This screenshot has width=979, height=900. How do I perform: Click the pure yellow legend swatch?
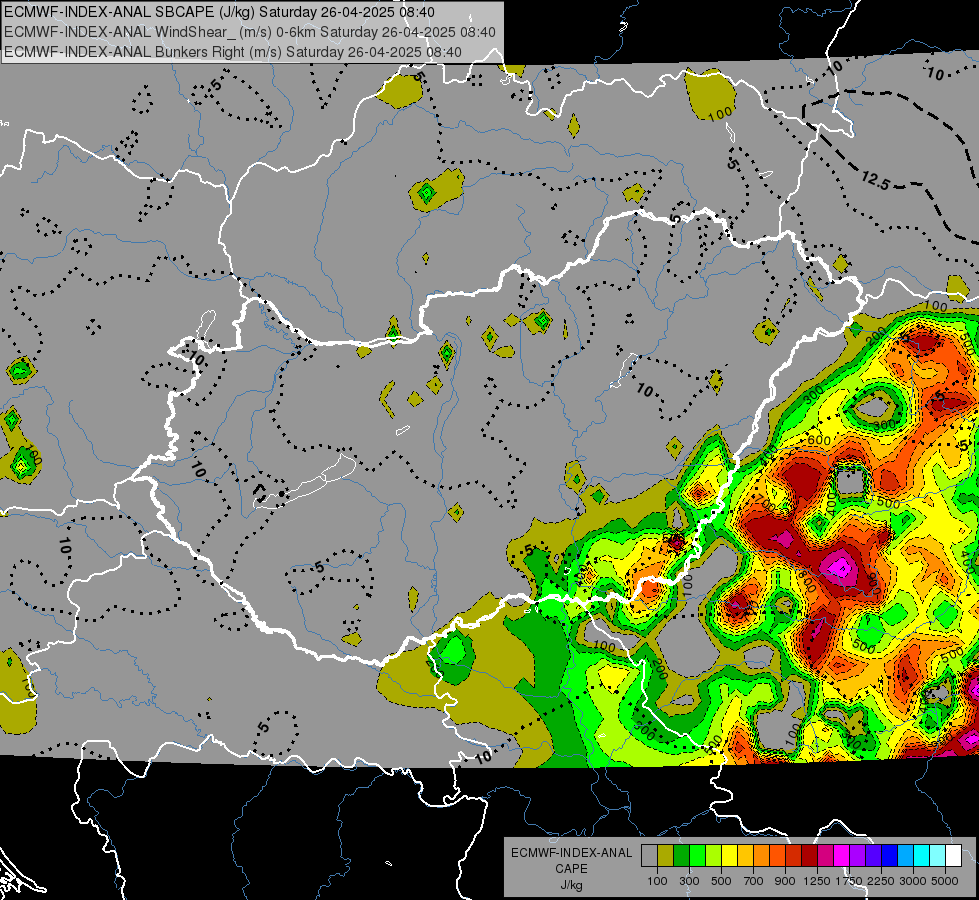(729, 856)
